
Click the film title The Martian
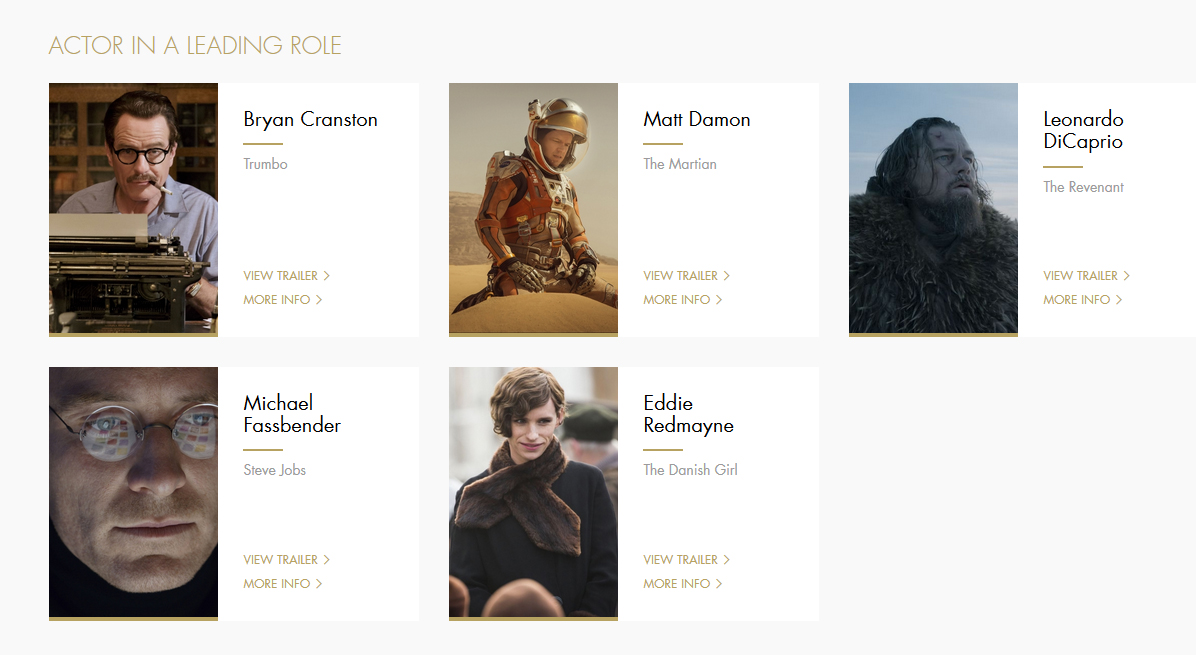(x=680, y=164)
